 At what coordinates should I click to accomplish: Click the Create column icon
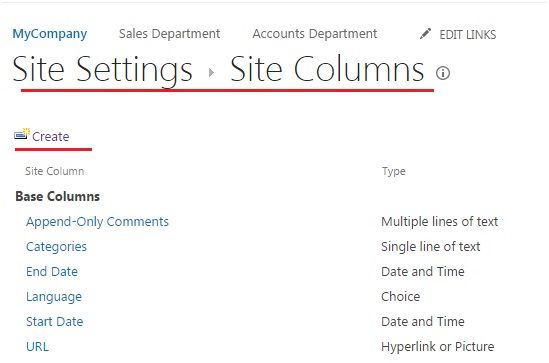(x=22, y=134)
